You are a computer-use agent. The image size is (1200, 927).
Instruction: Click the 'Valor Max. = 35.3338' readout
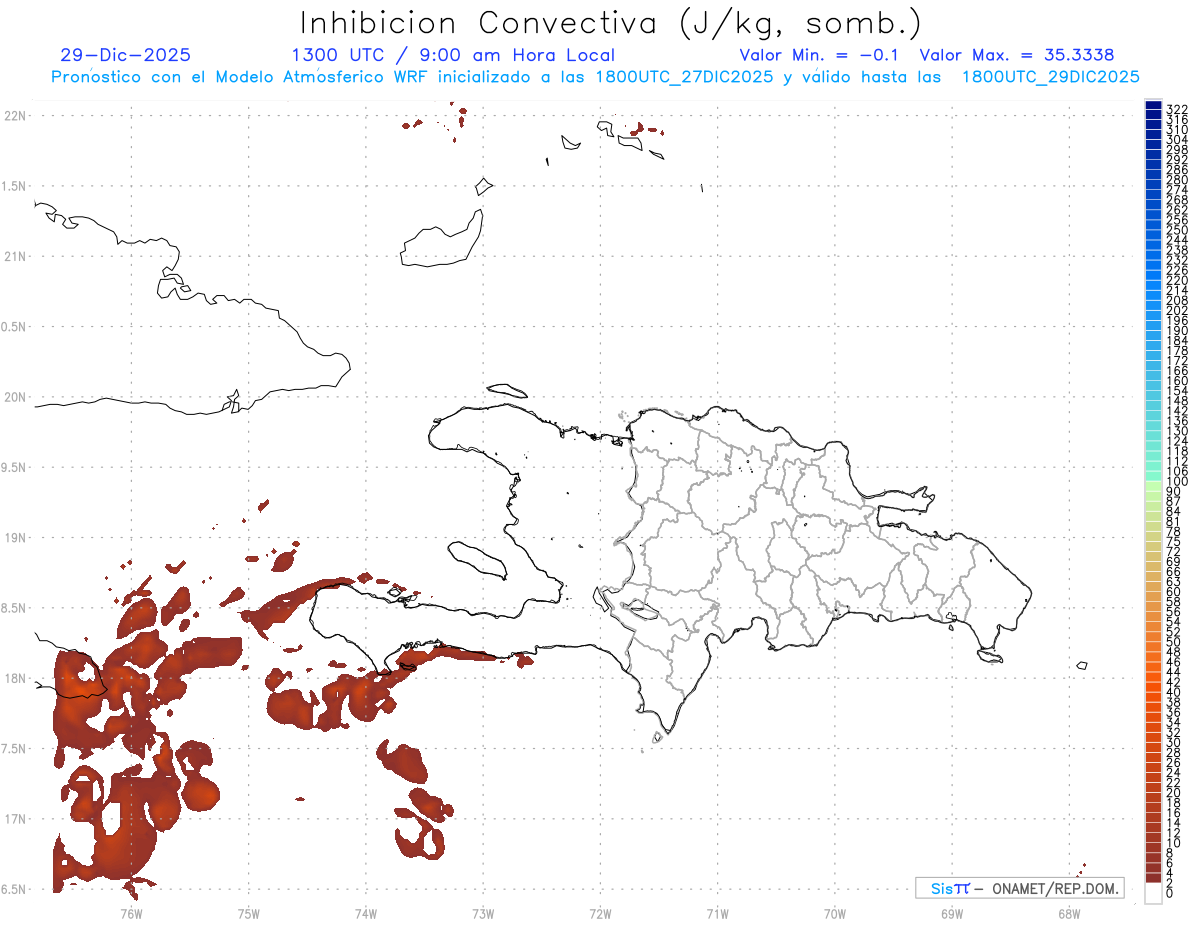click(1017, 56)
